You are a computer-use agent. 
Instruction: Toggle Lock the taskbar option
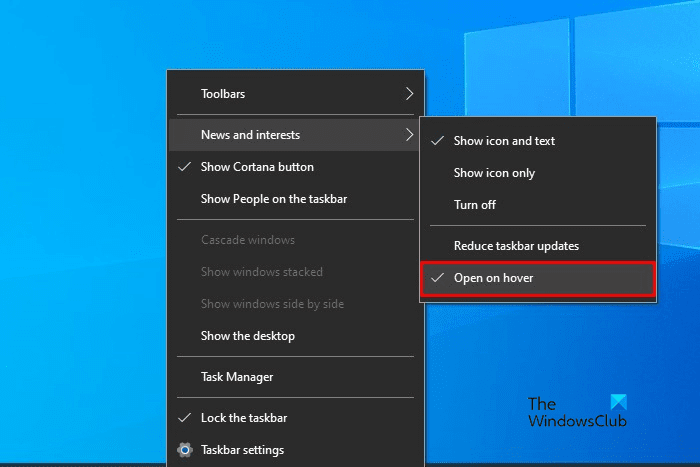(x=296, y=418)
